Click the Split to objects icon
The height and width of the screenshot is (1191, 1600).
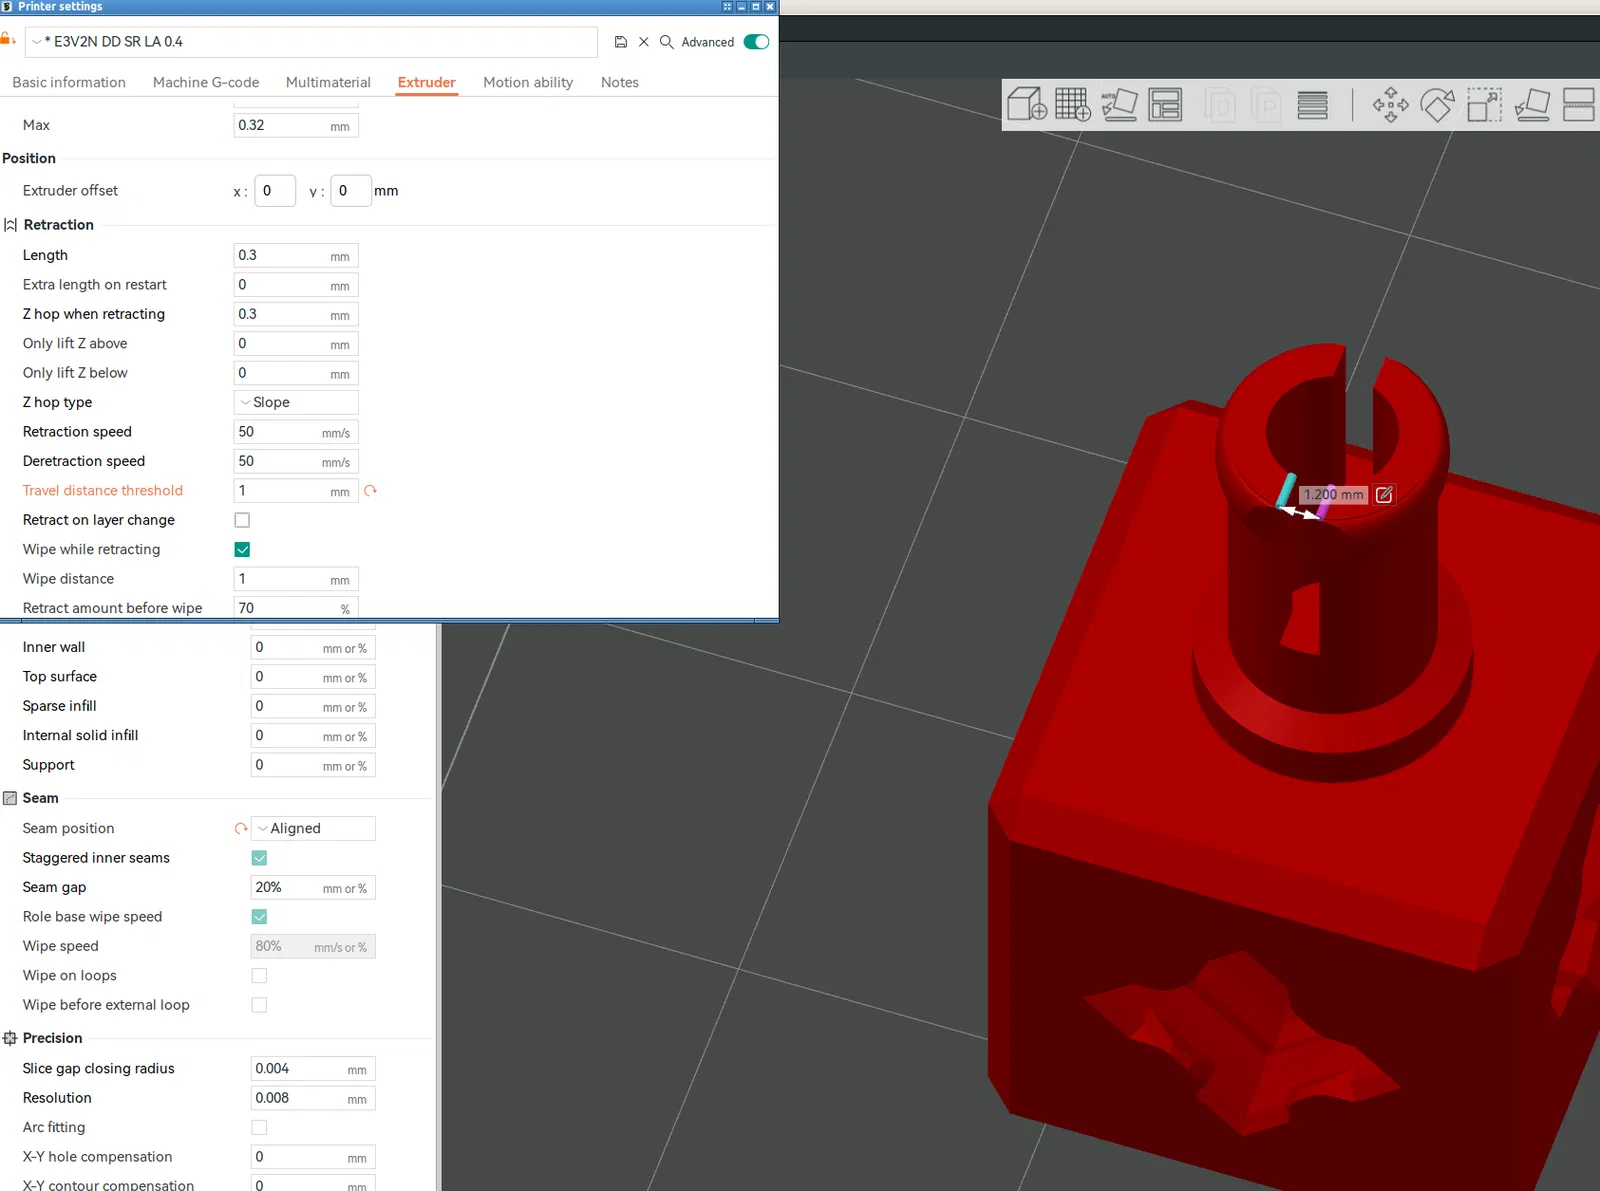pyautogui.click(x=1220, y=104)
